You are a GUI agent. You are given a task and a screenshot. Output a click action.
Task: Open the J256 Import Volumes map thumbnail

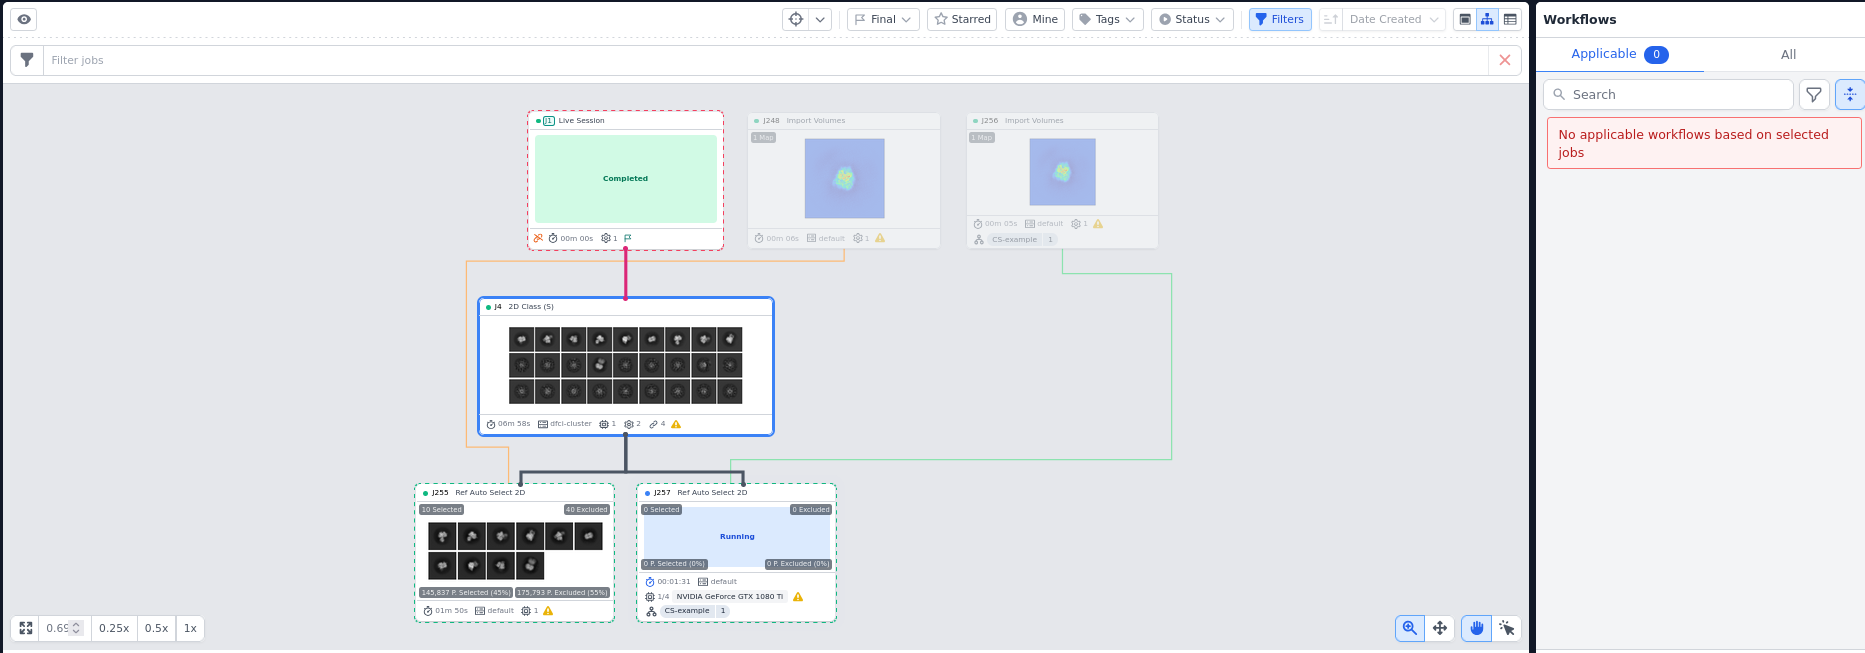[x=1063, y=172]
